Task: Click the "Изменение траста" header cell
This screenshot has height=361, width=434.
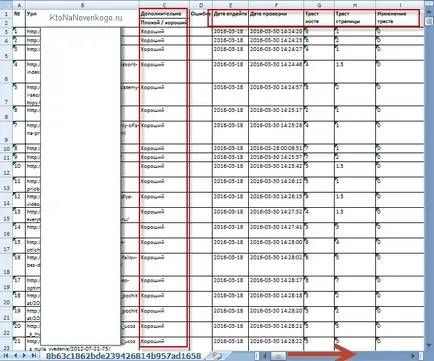Action: tap(400, 18)
